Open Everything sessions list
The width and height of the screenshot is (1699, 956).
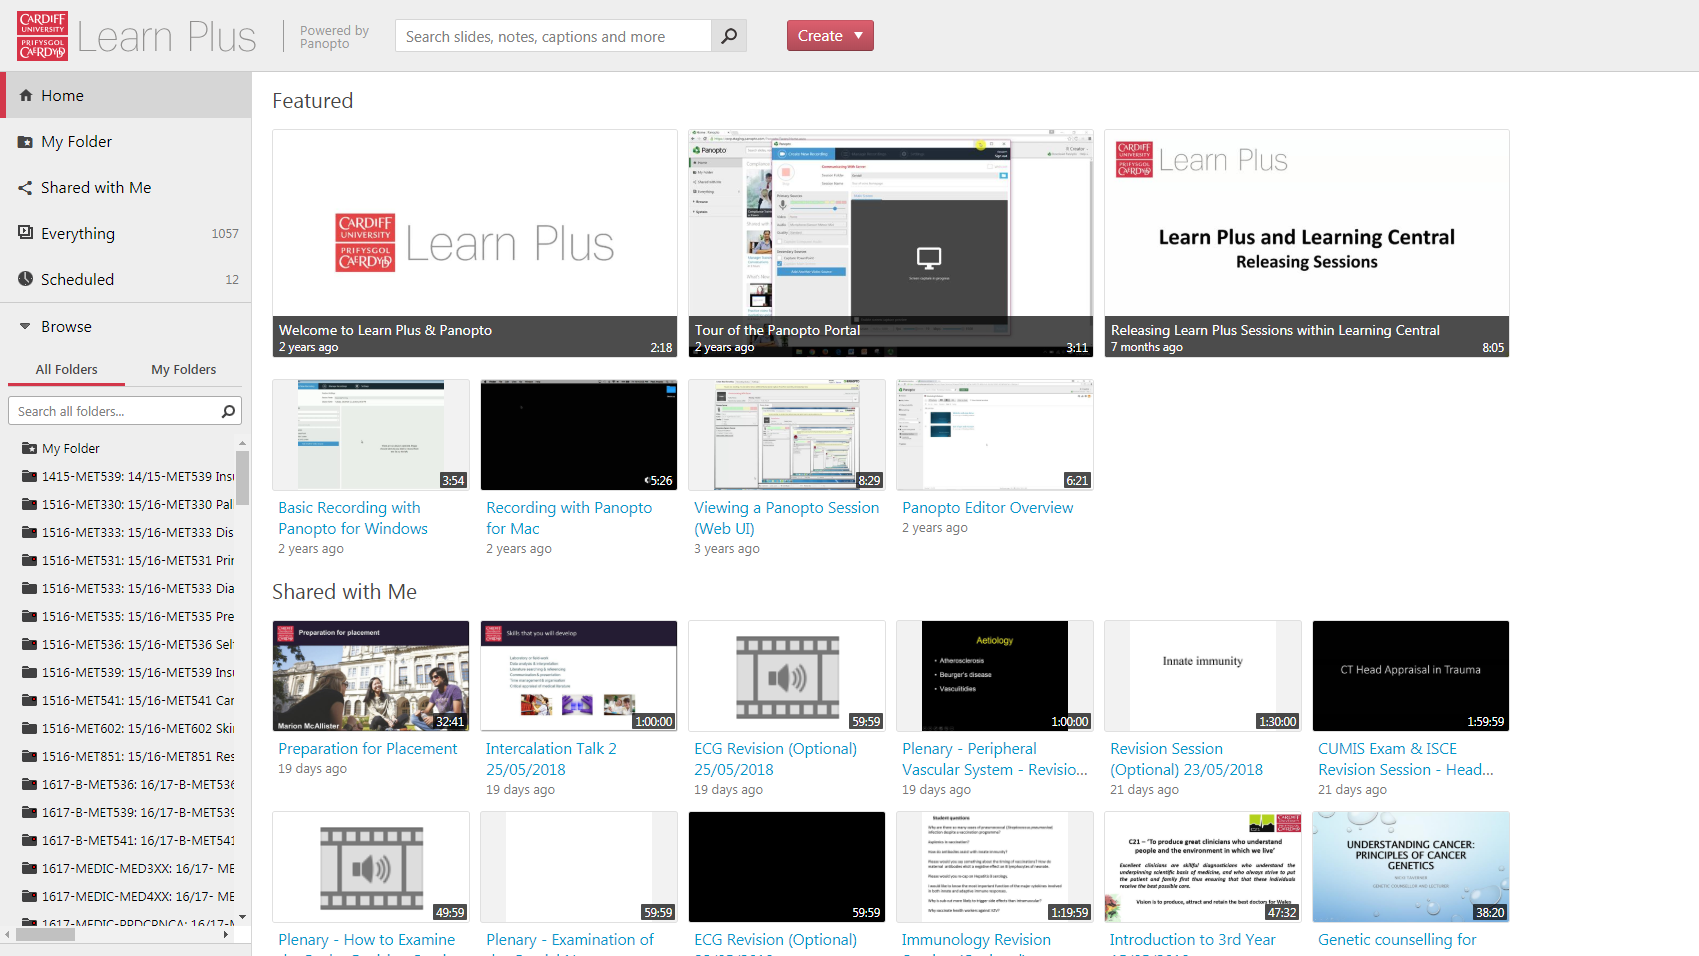click(126, 233)
